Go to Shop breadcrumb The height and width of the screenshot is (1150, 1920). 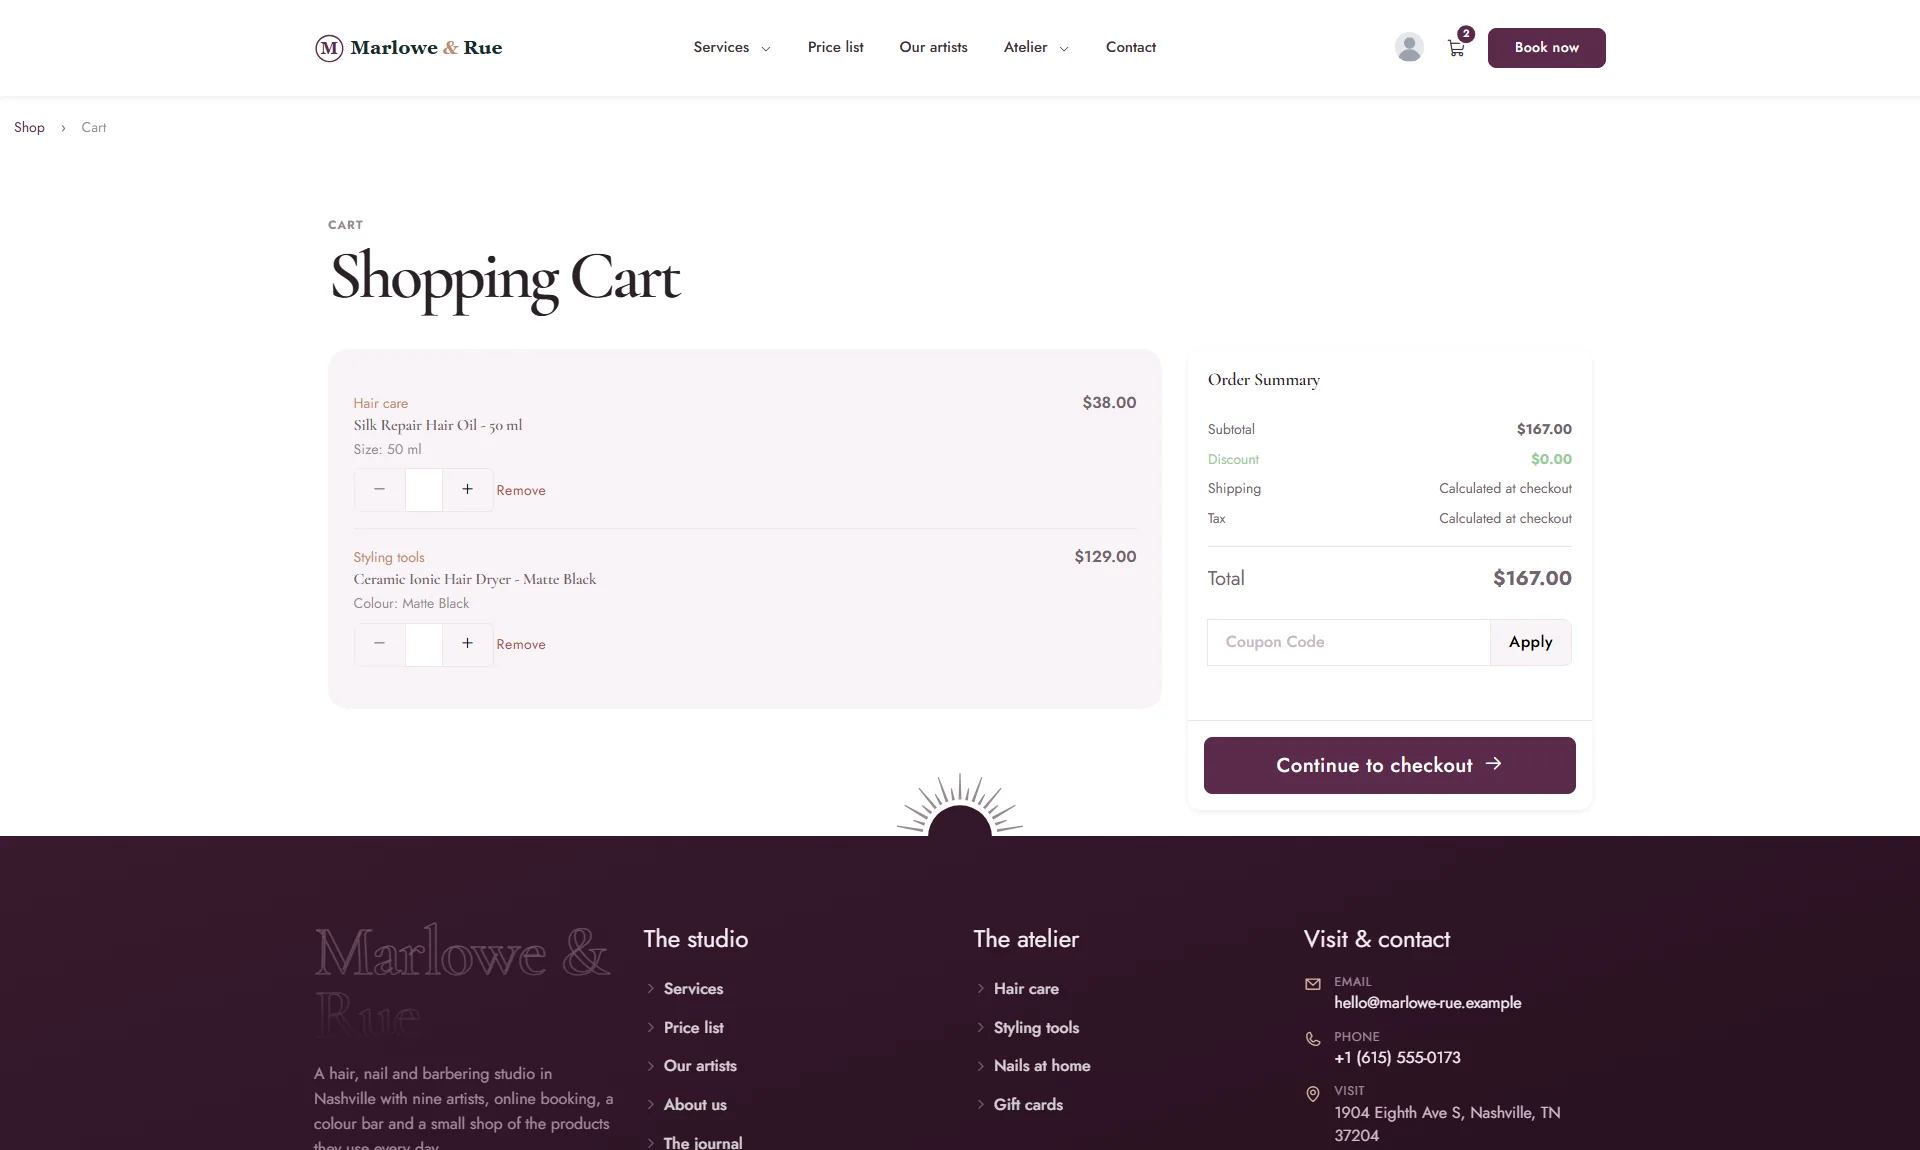point(29,127)
